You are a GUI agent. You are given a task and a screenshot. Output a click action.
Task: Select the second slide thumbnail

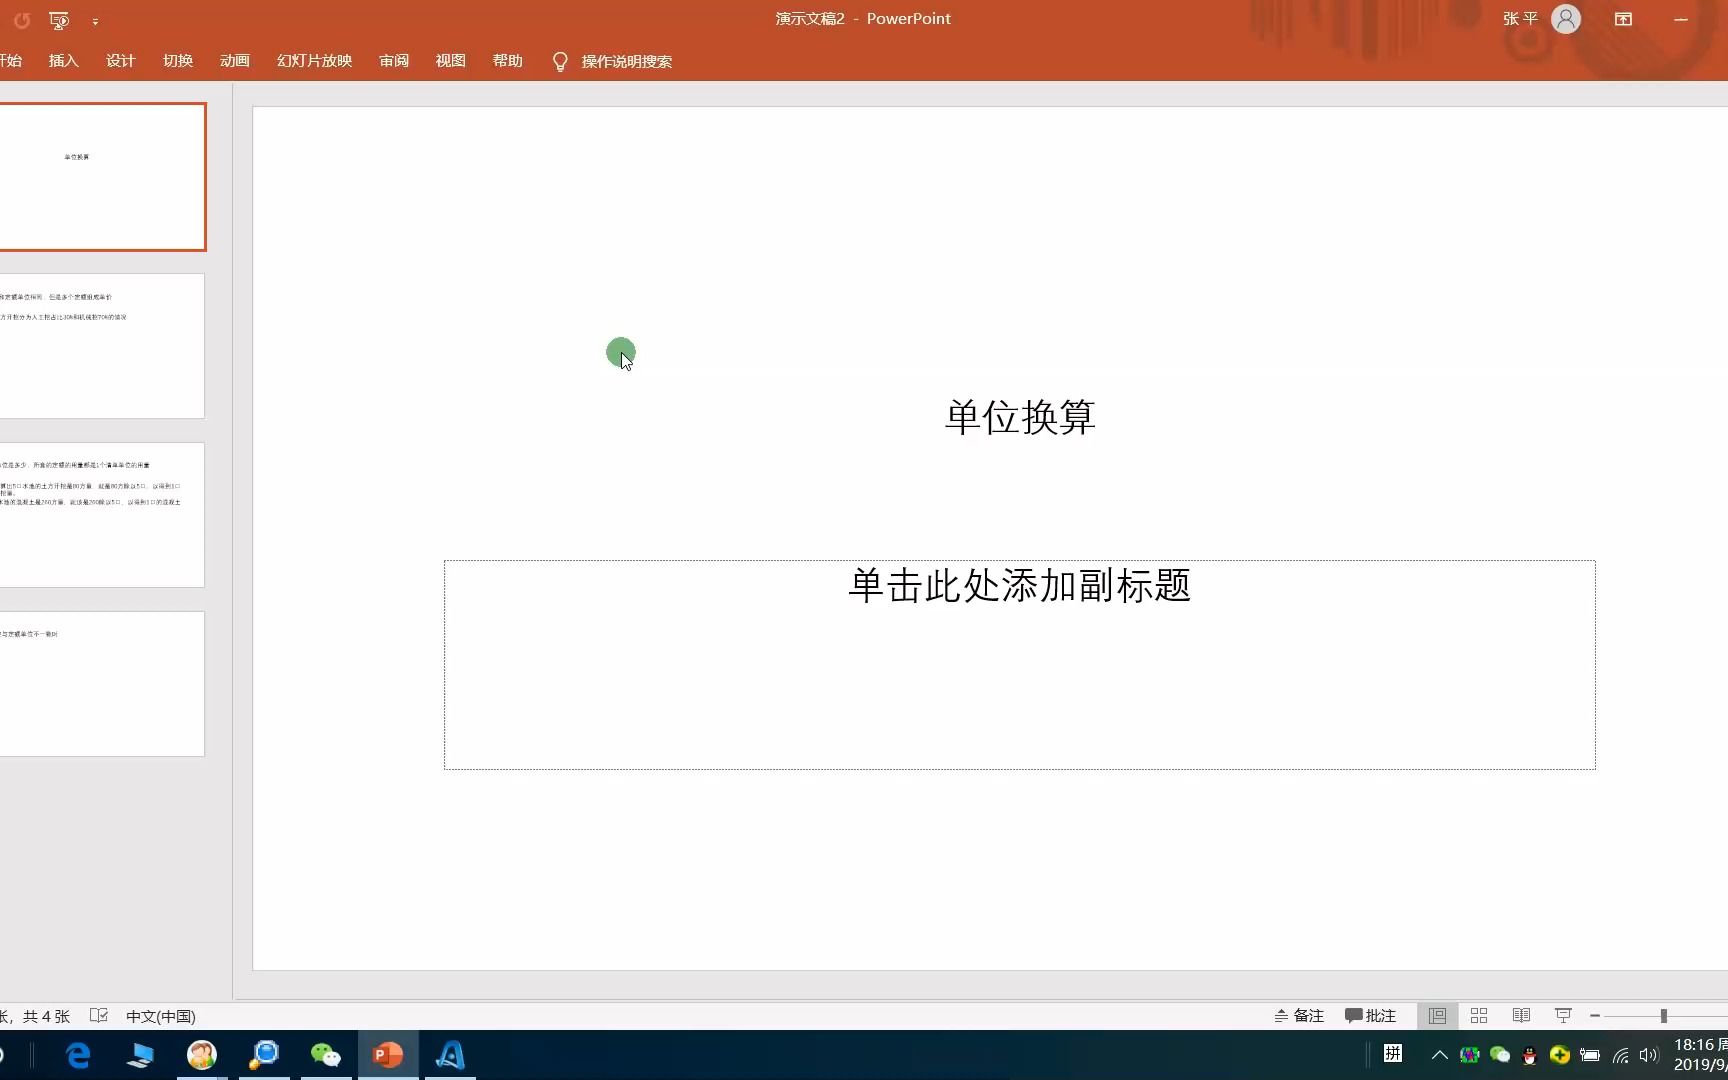coord(102,346)
